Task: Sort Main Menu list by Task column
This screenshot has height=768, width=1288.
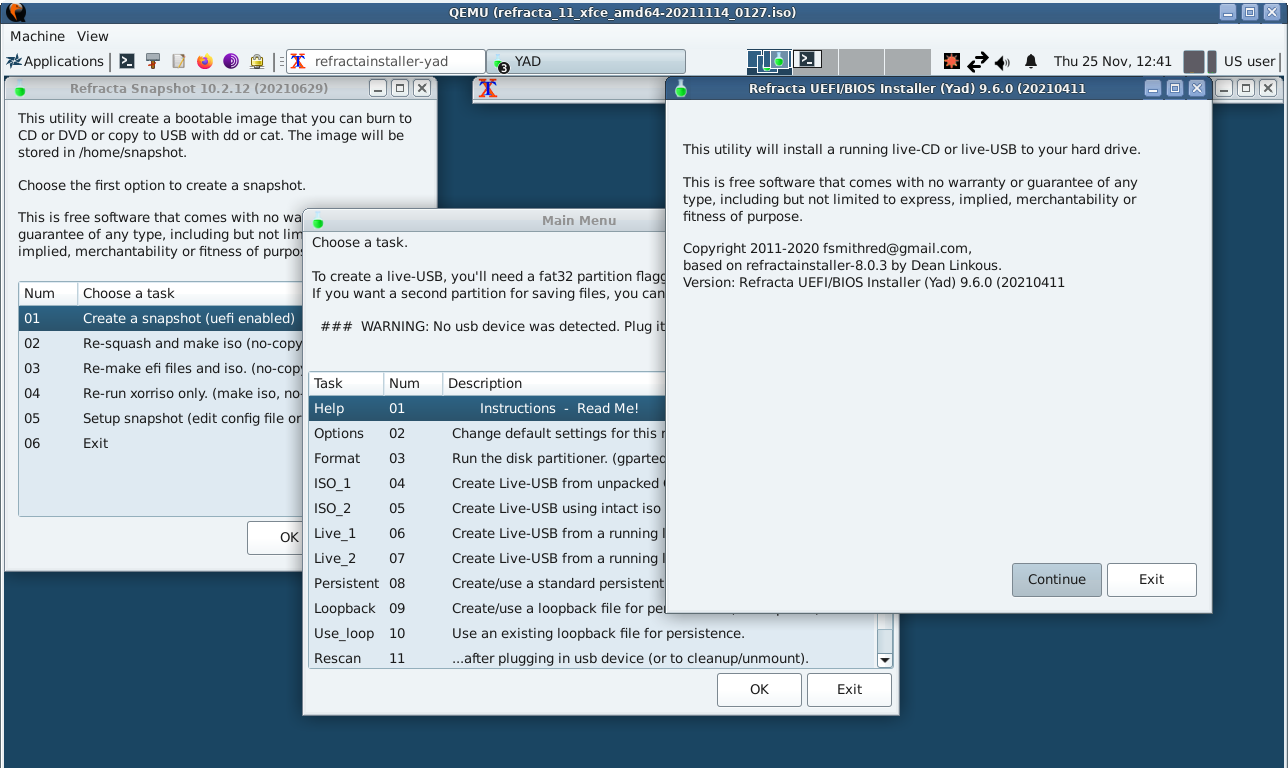Action: (x=346, y=383)
